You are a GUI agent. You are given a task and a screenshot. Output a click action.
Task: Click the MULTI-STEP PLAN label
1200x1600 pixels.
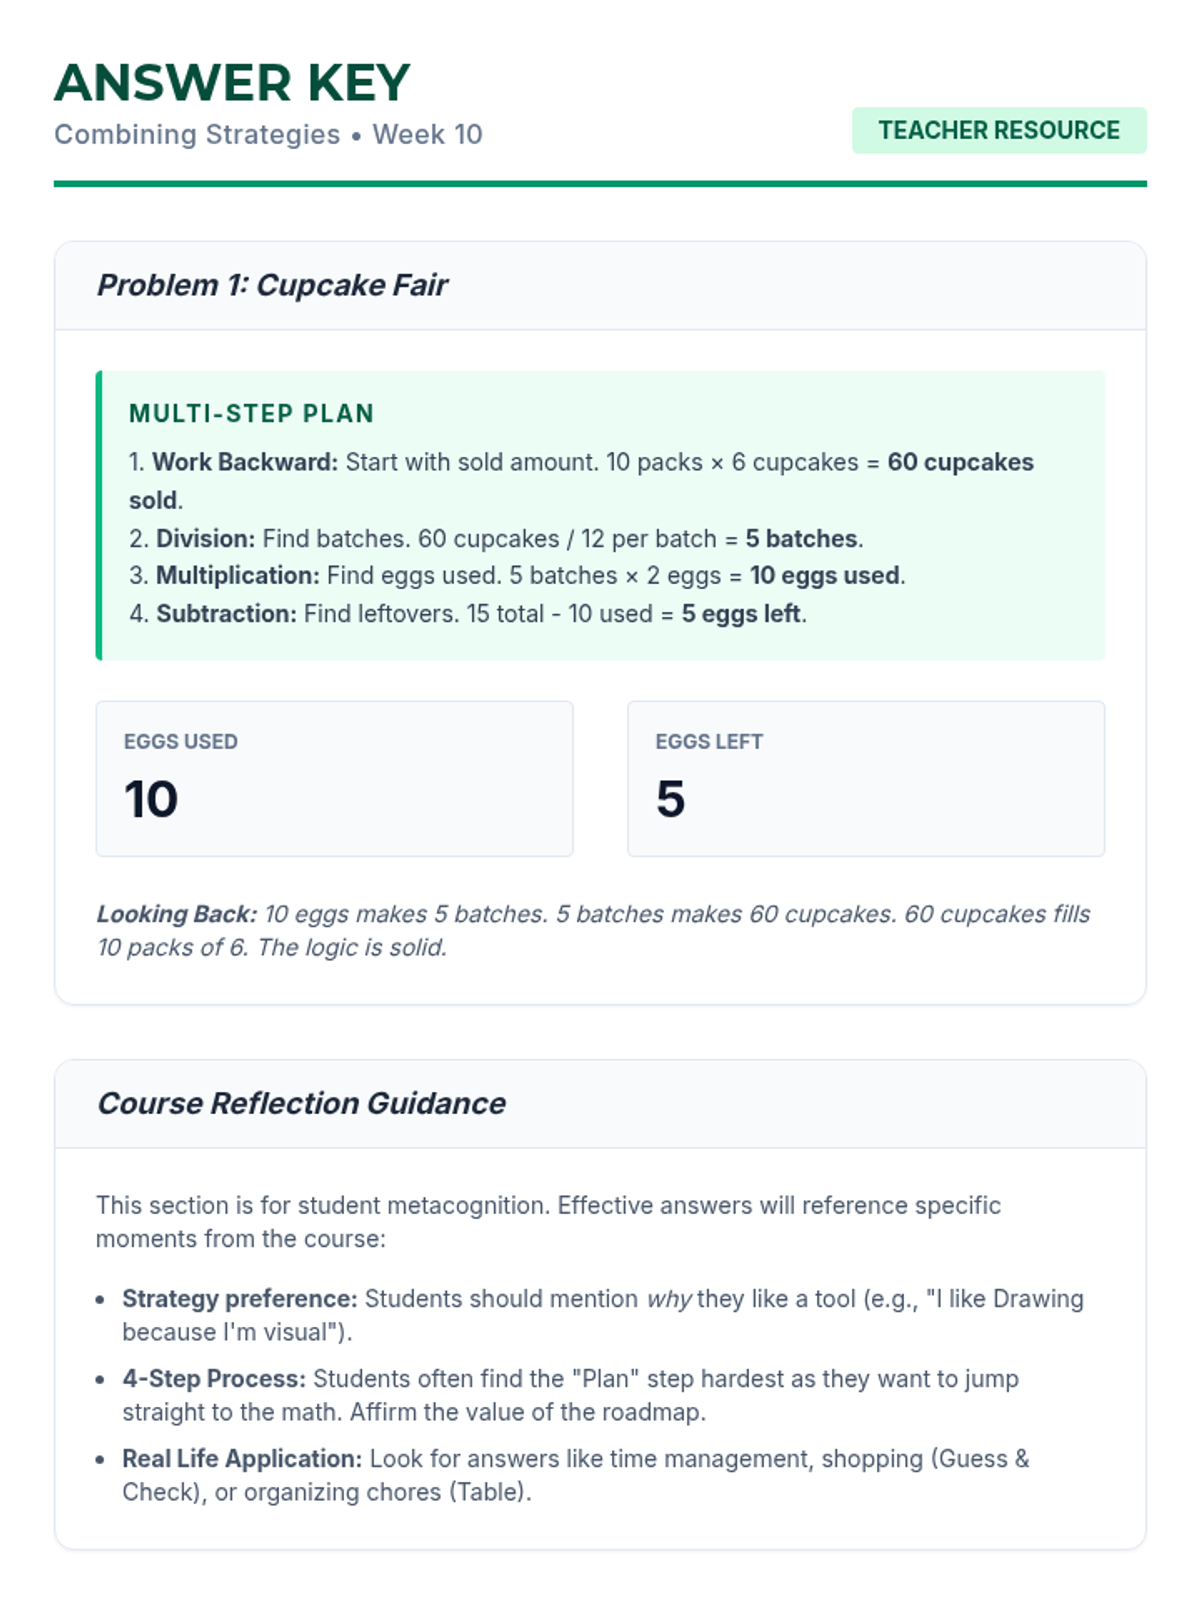tap(251, 414)
